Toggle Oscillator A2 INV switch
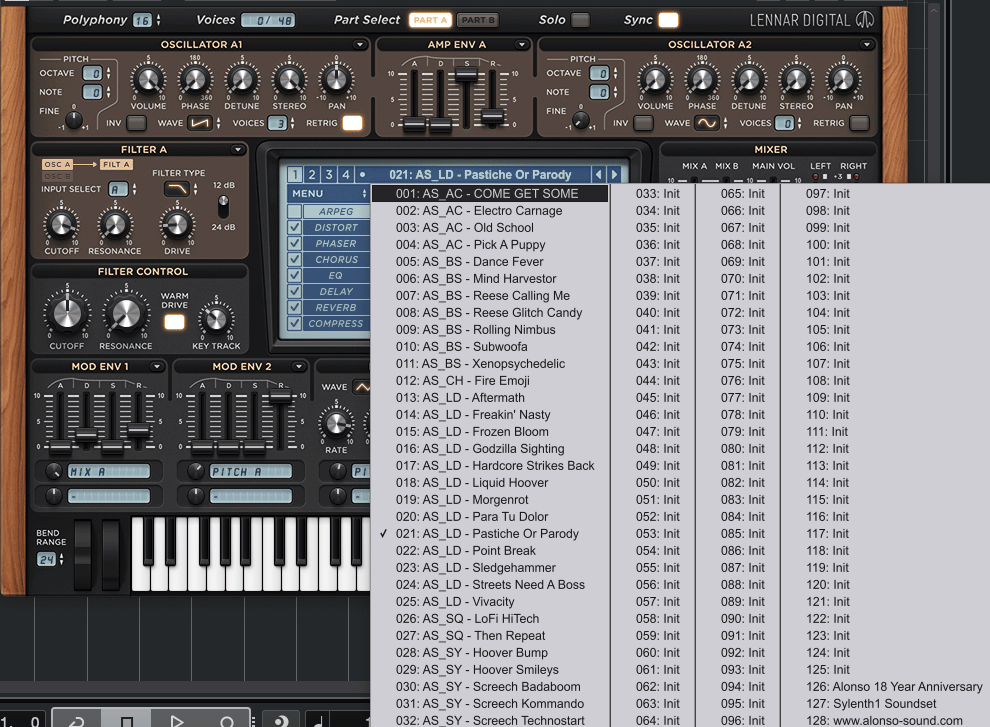 click(x=643, y=123)
